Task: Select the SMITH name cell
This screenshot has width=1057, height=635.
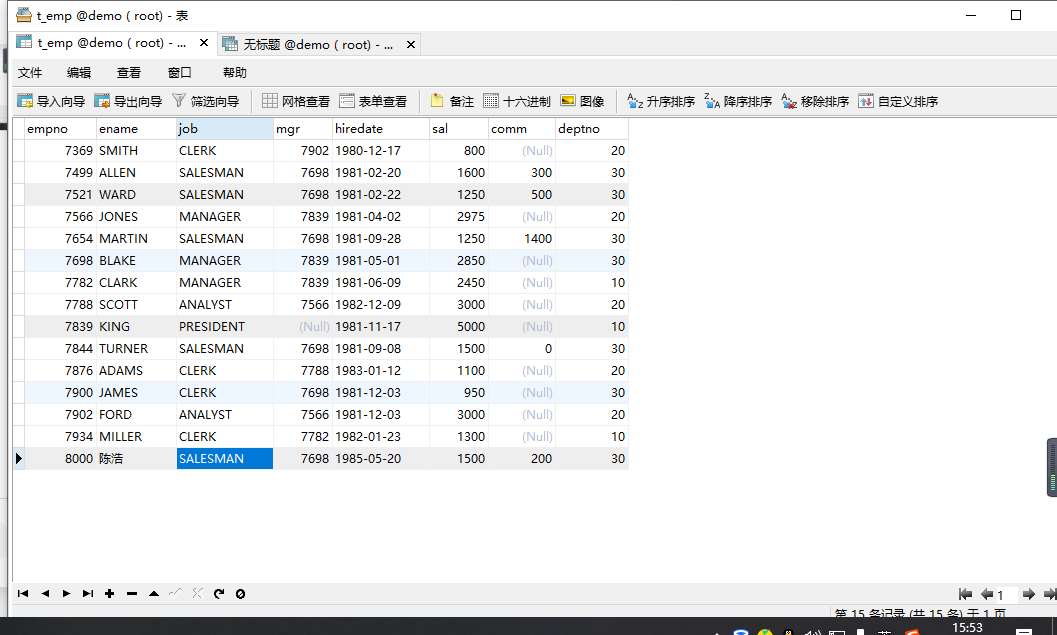Action: [x=136, y=150]
